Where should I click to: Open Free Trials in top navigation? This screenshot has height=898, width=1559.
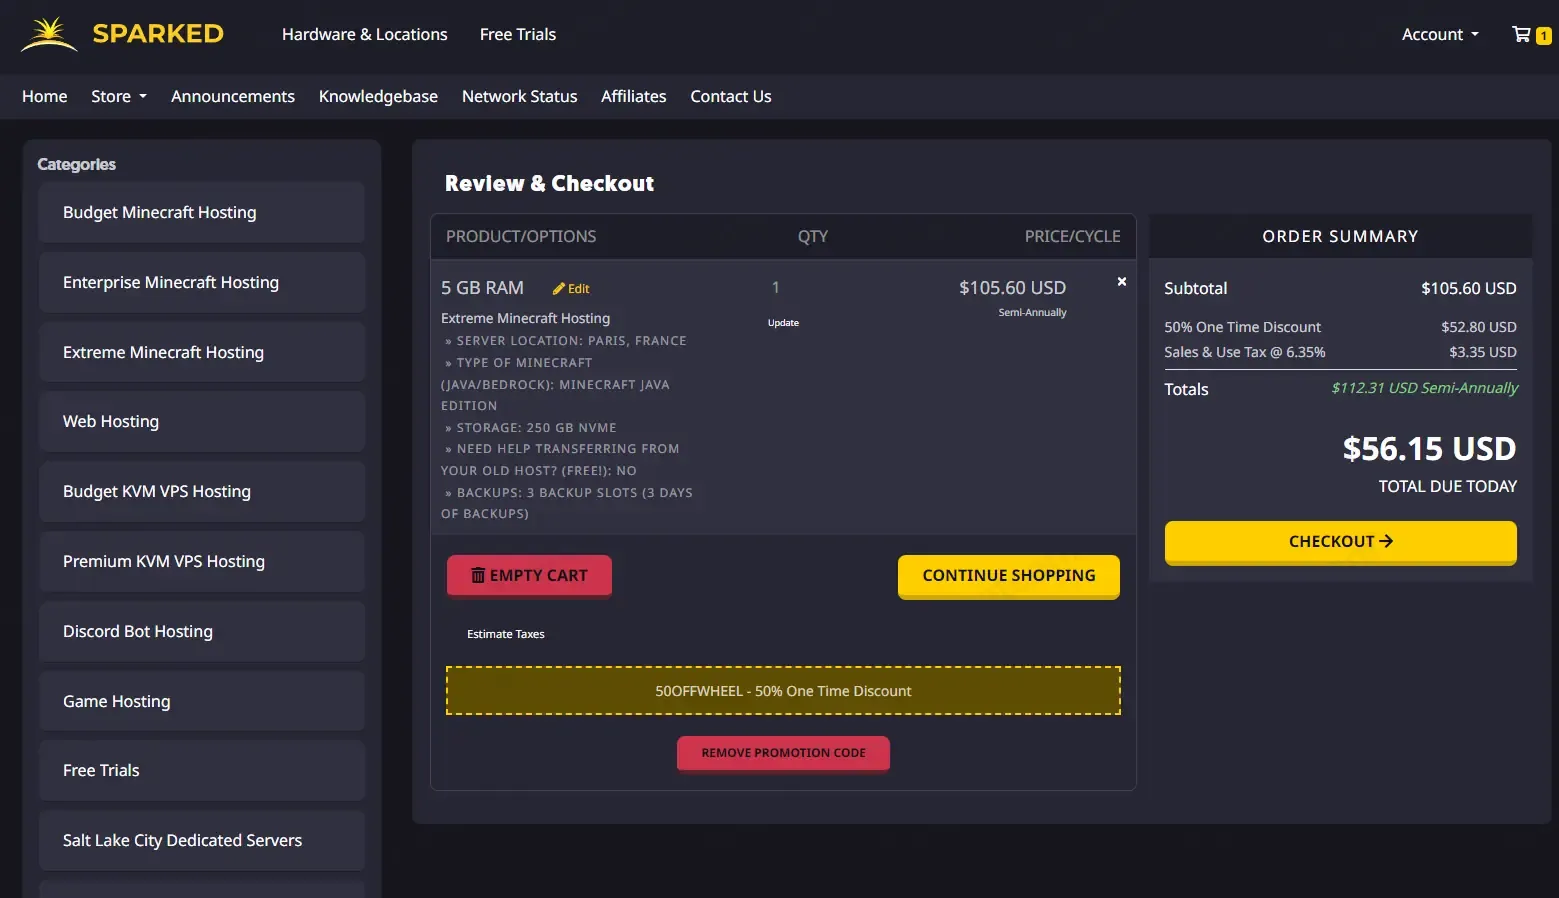click(x=518, y=34)
